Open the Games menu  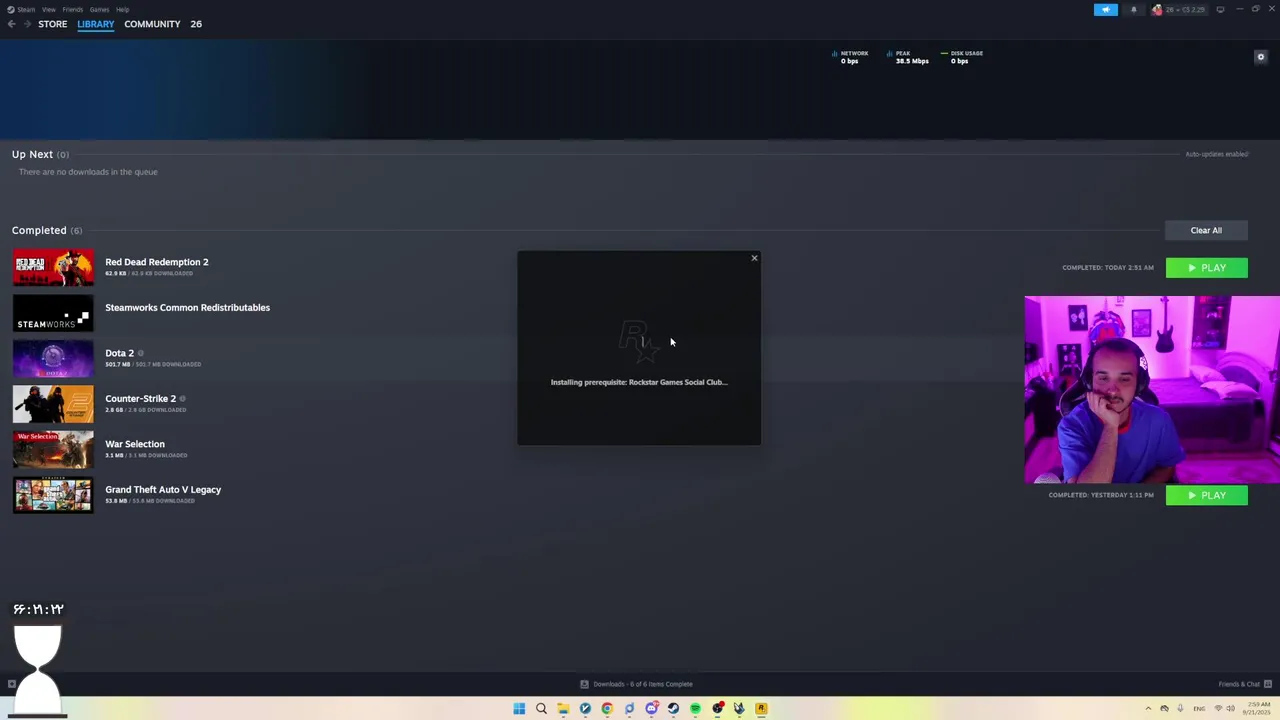coord(99,9)
